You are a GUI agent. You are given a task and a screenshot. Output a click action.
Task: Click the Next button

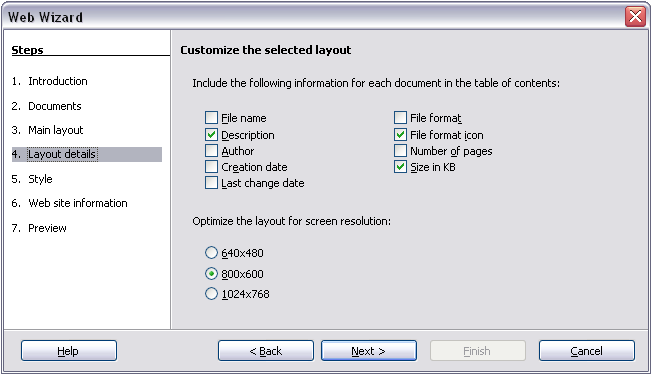369,351
